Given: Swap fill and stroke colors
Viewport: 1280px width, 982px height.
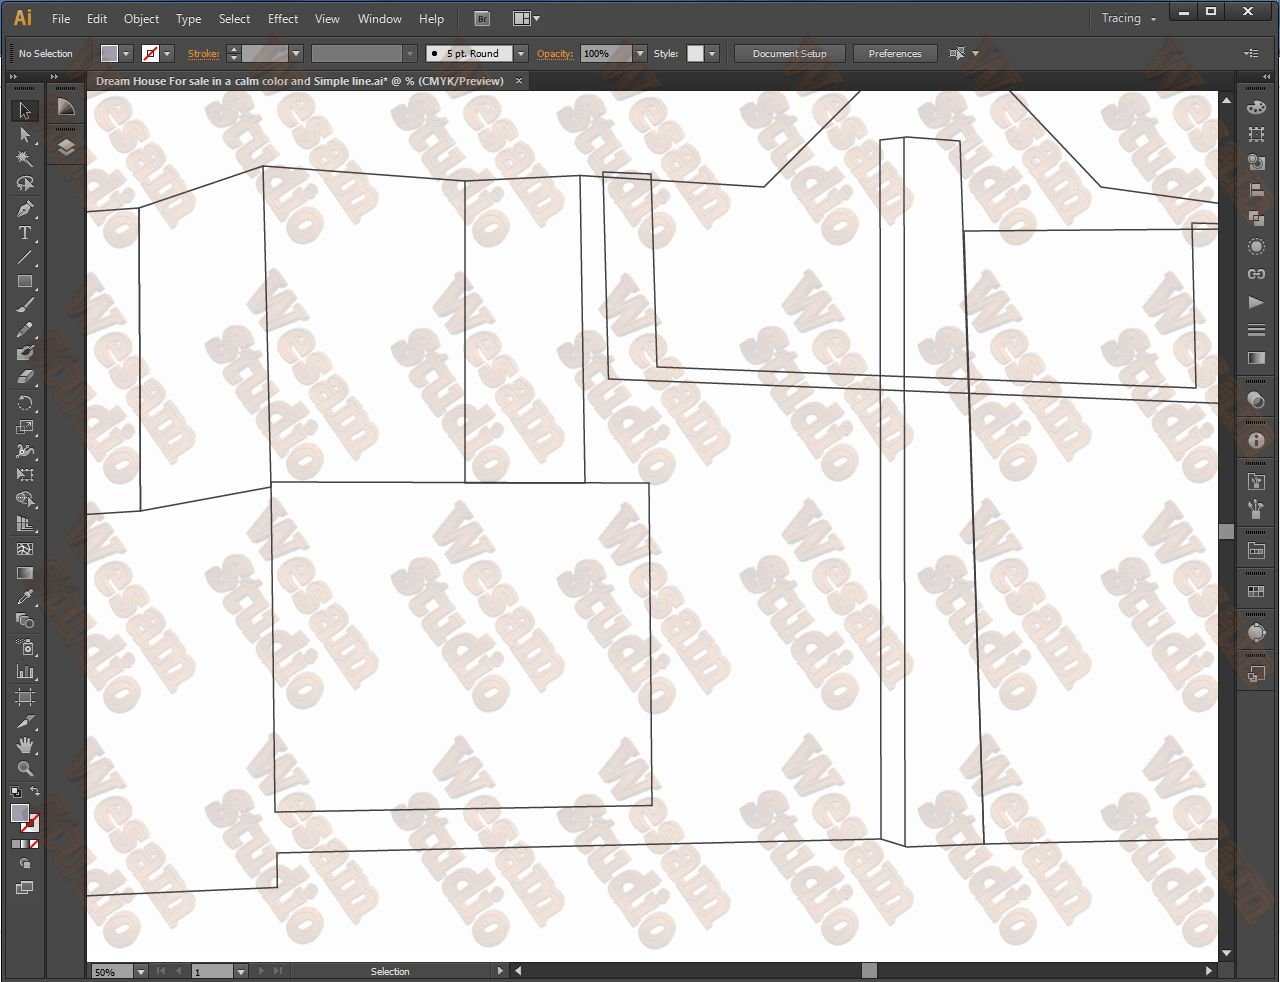Looking at the screenshot, I should click(35, 791).
